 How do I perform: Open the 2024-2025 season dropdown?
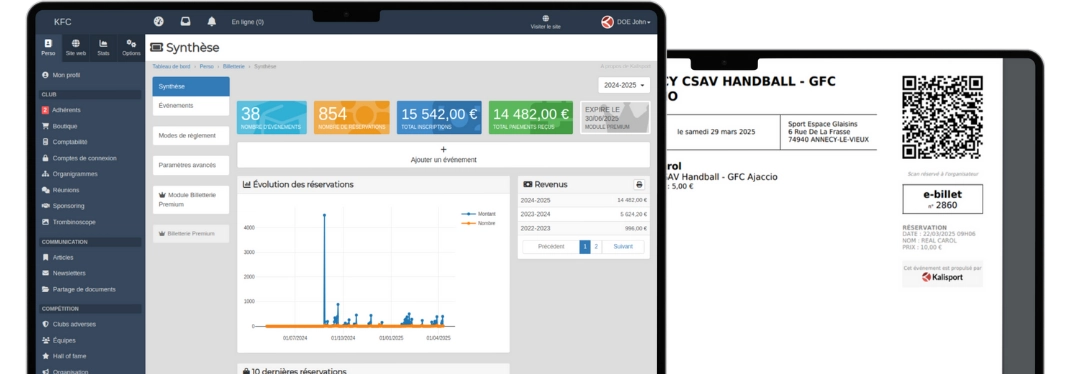click(x=624, y=85)
